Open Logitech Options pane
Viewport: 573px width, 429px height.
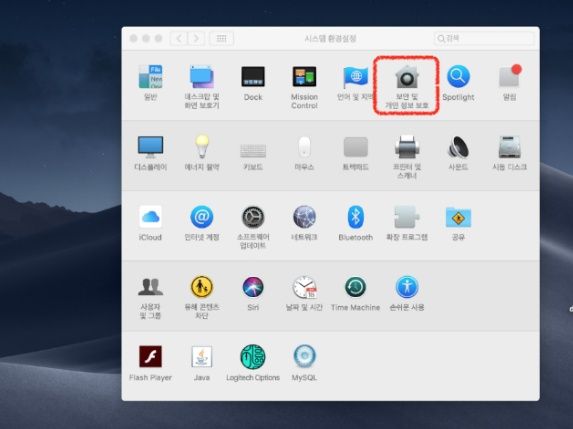253,357
